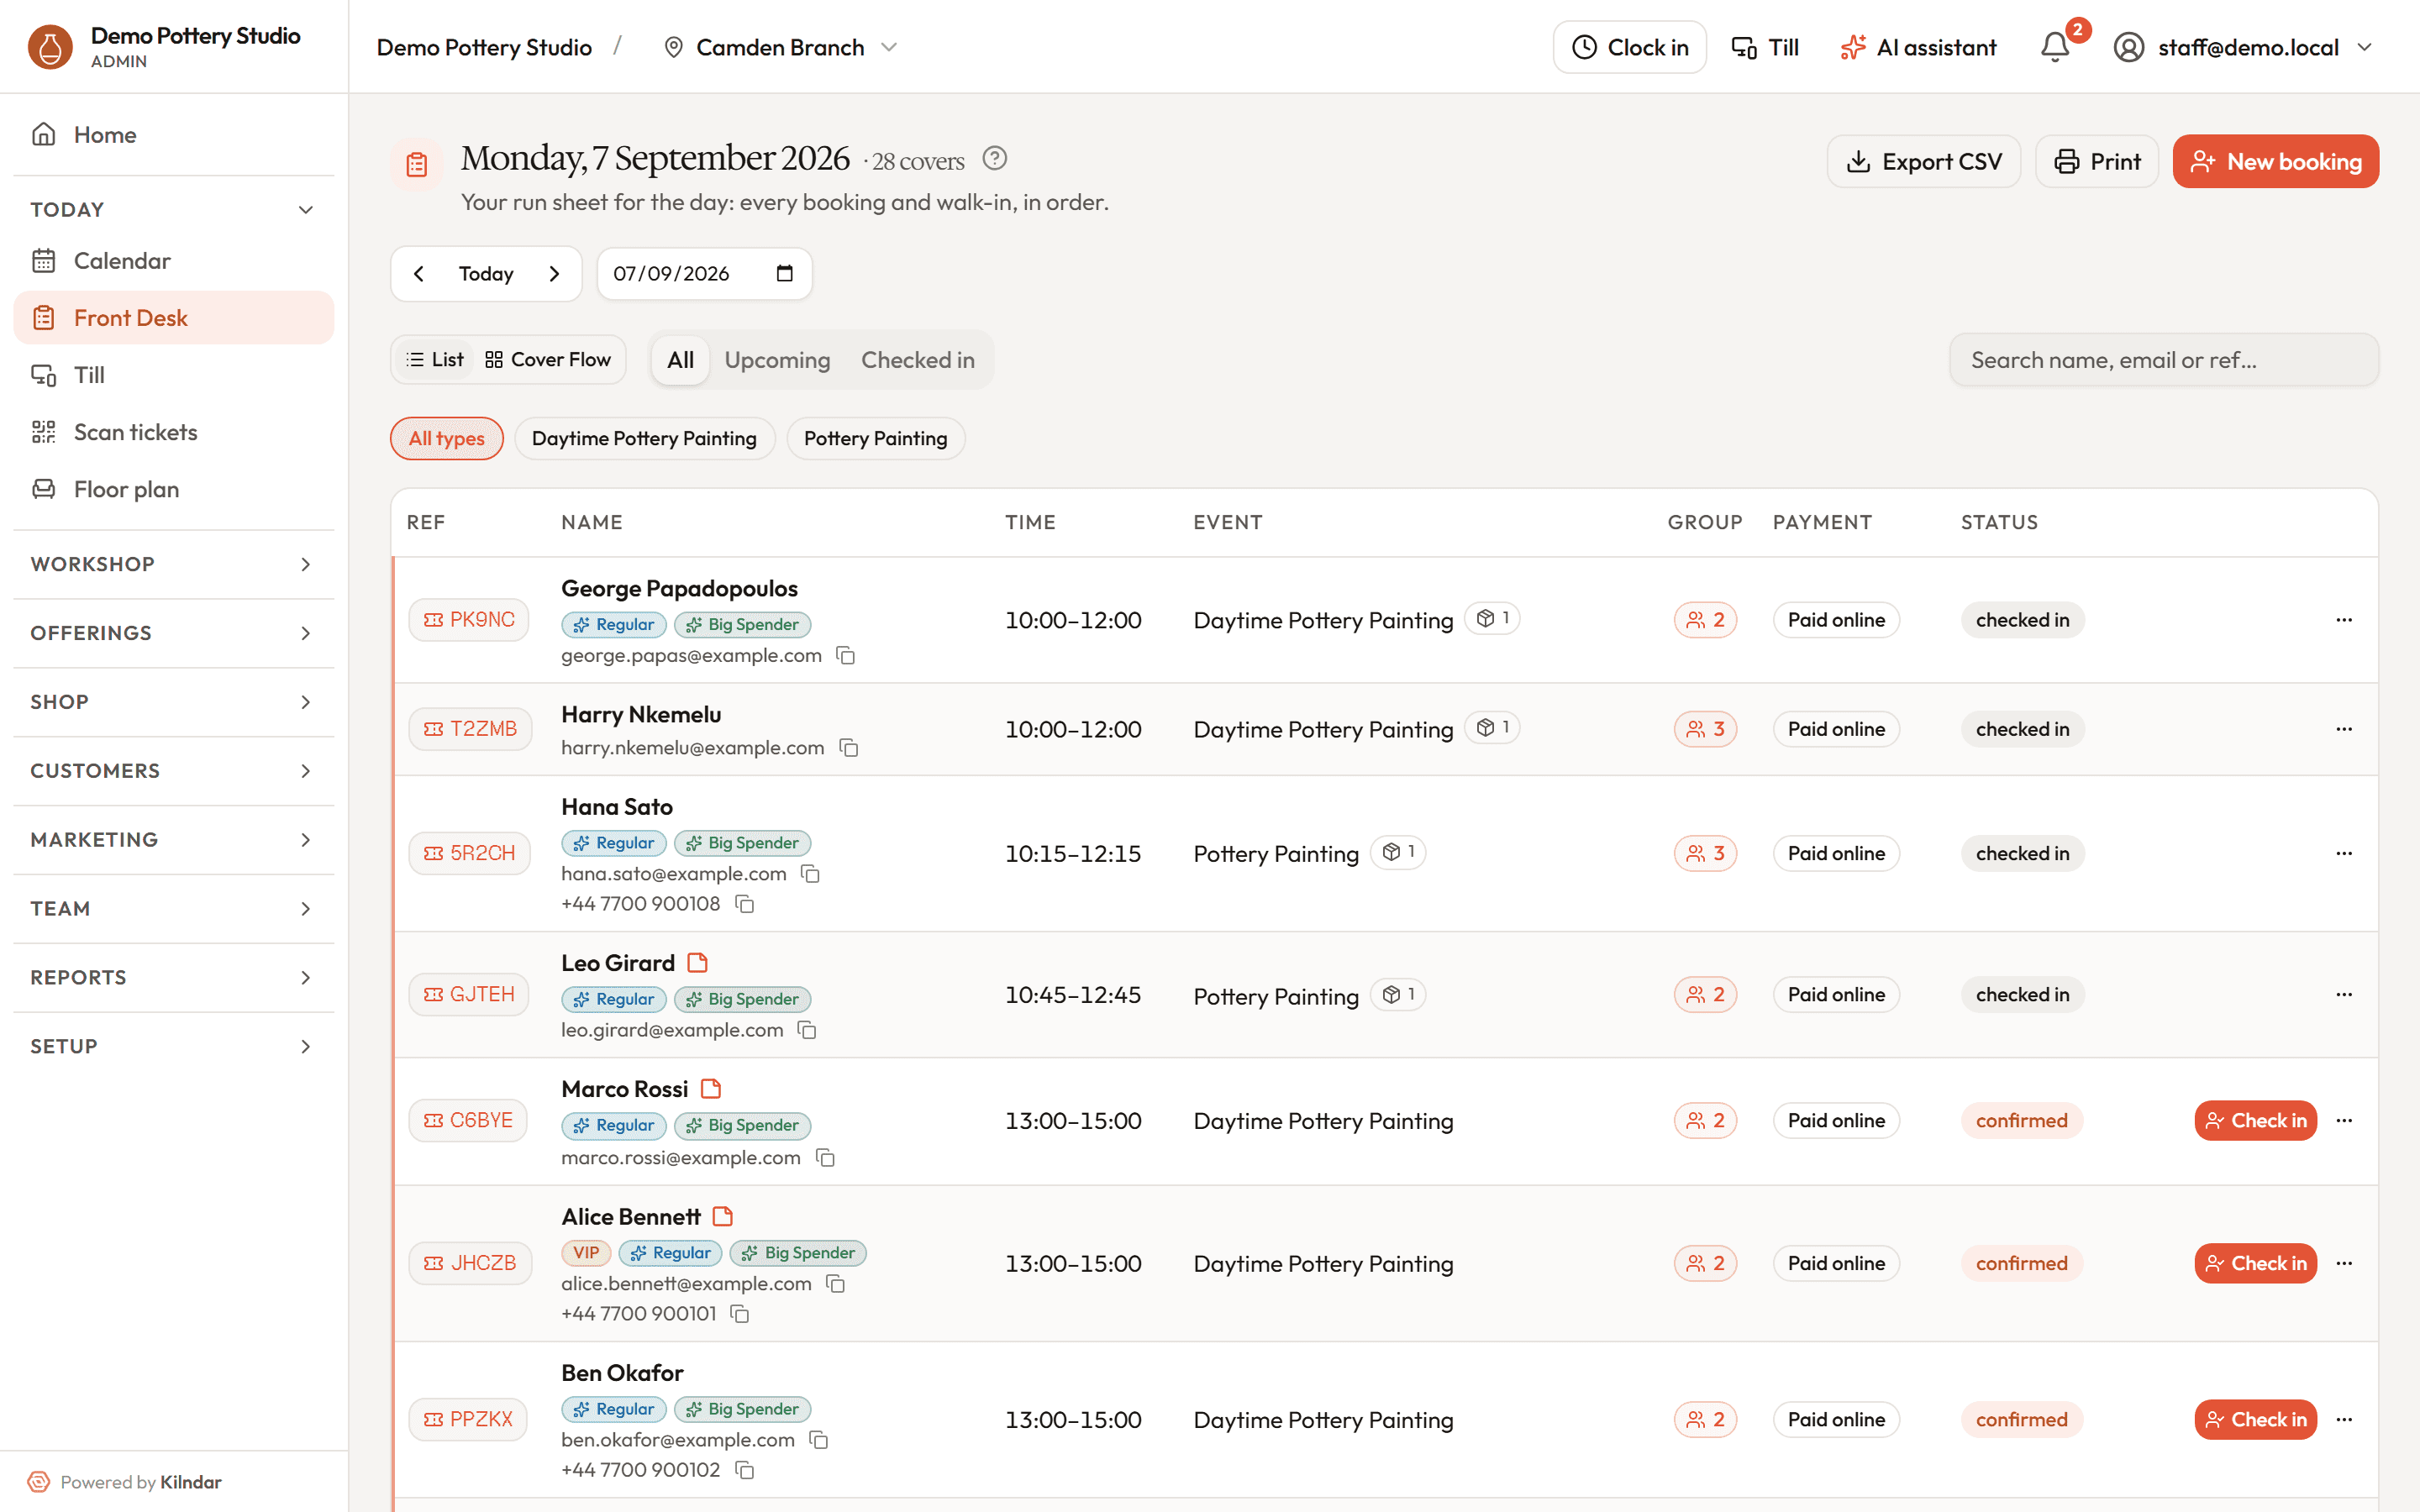Copy hana.sato@example.com email address
The image size is (2420, 1512).
coord(811,874)
